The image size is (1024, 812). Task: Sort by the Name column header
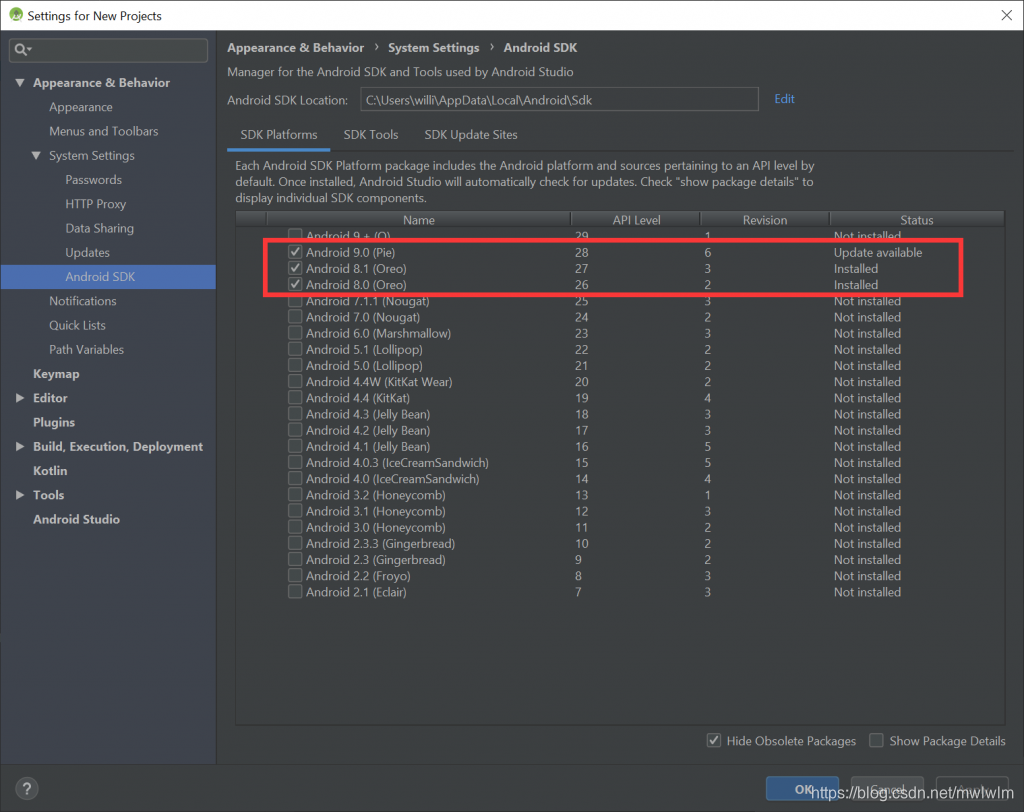coord(419,220)
